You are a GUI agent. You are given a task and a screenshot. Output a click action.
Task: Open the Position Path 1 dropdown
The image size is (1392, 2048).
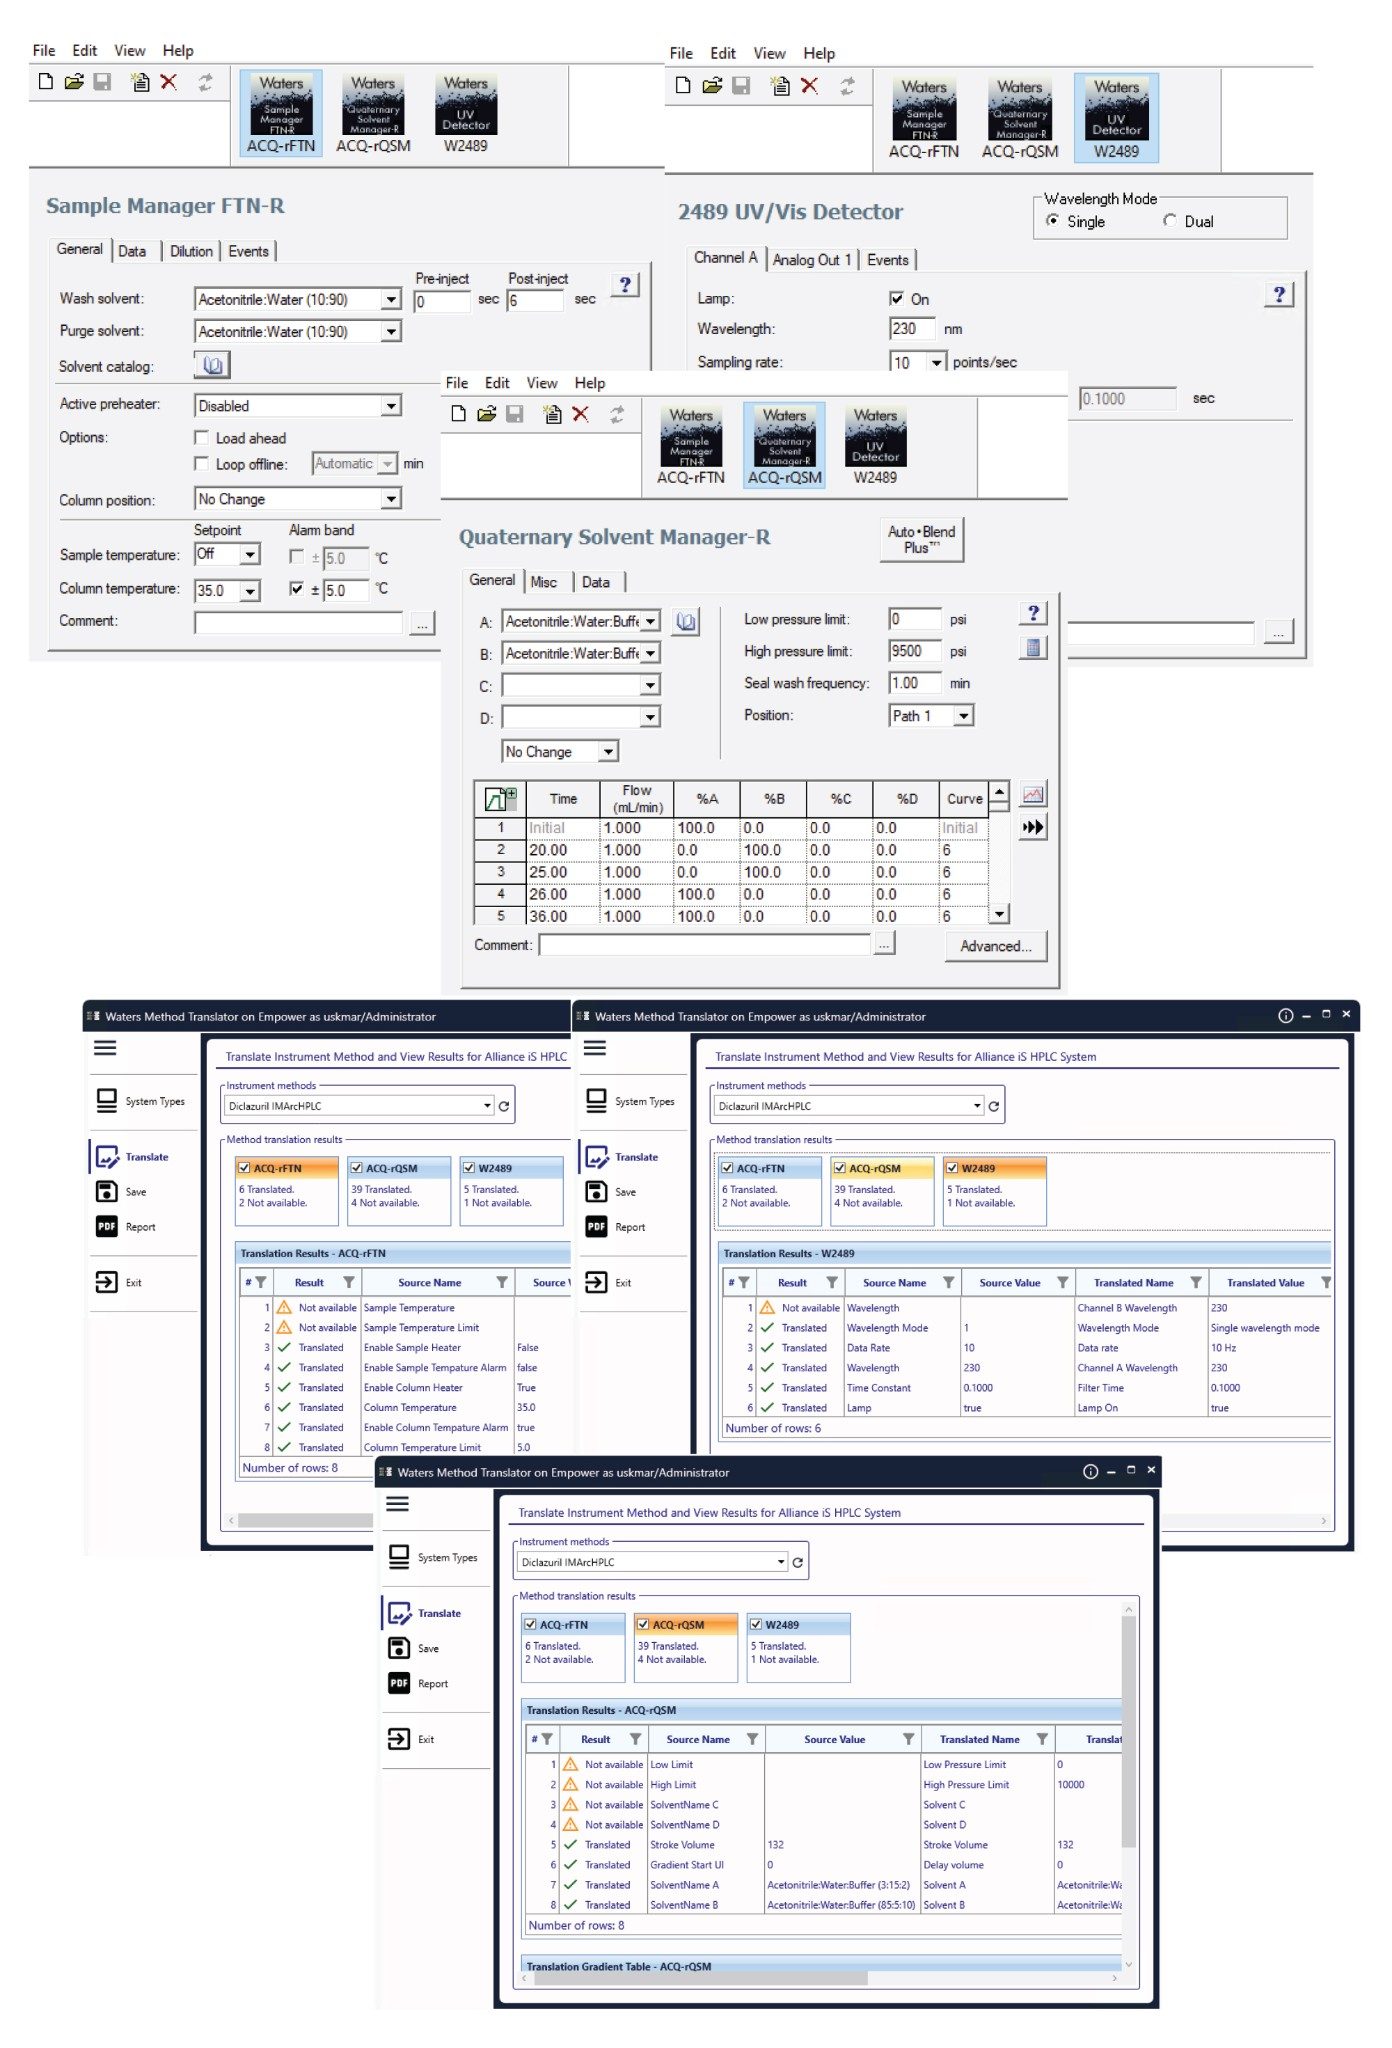pyautogui.click(x=963, y=715)
